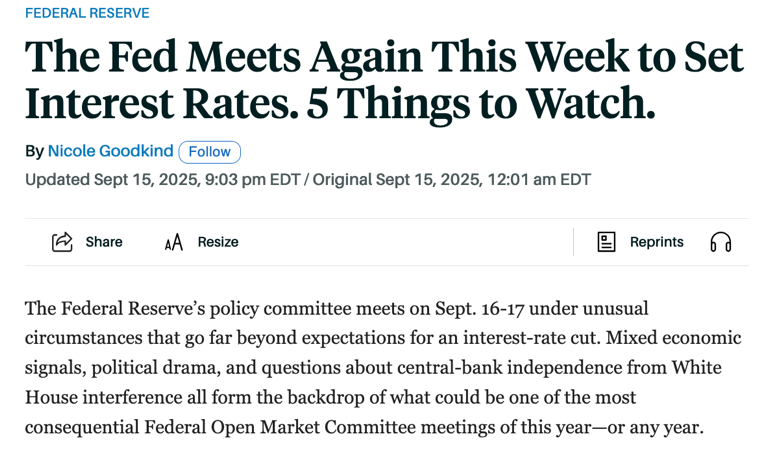Click "5 Things to Watch." in headline
This screenshot has height=453, width=757.
pyautogui.click(x=481, y=104)
